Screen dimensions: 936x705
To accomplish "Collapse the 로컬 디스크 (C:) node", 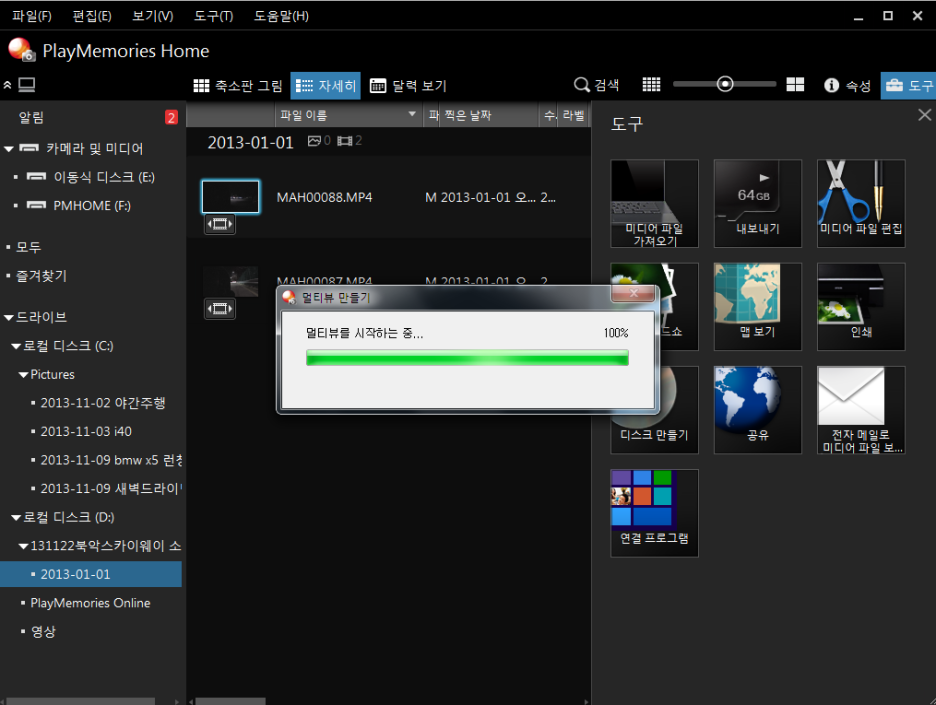I will click(16, 346).
